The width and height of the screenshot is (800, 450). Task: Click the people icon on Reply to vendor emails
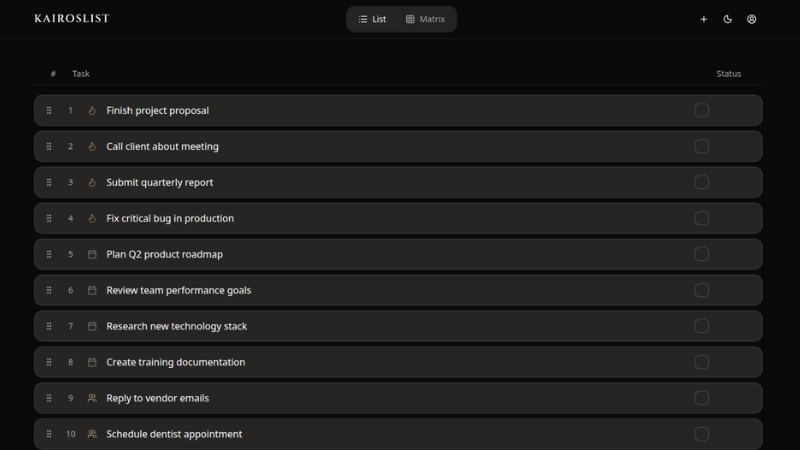point(92,398)
